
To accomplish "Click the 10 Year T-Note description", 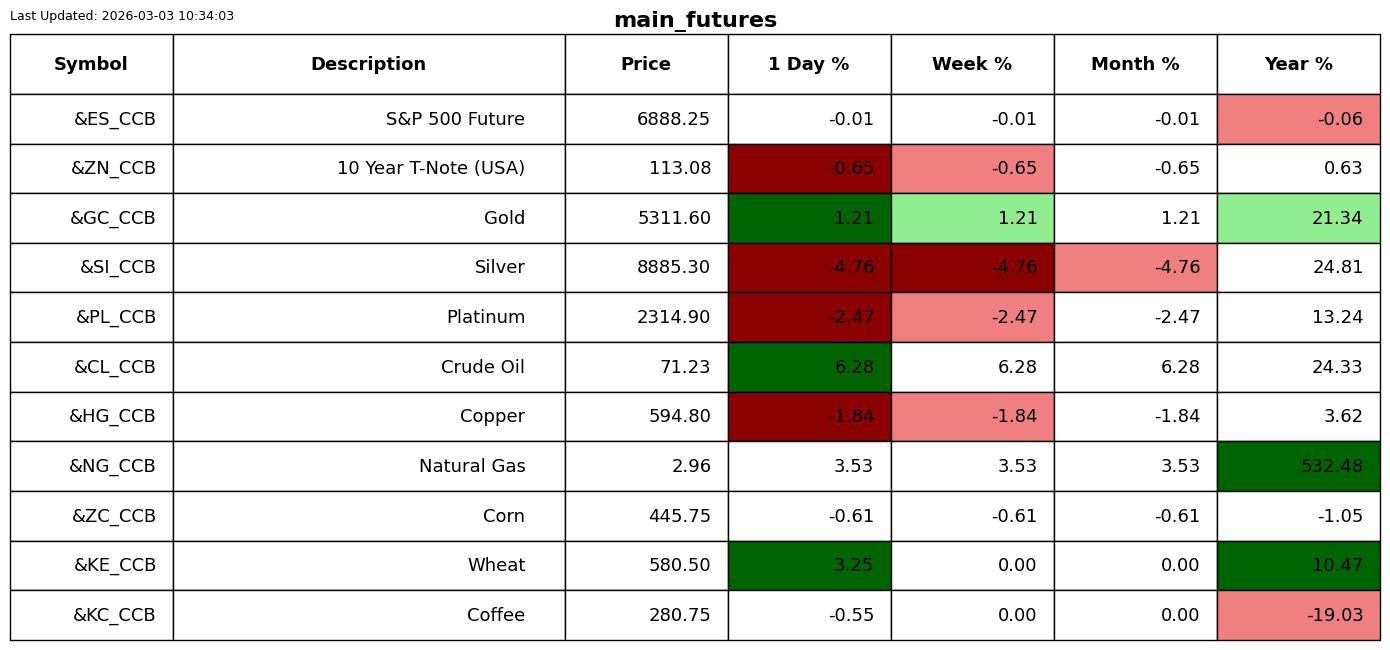I will tap(430, 169).
